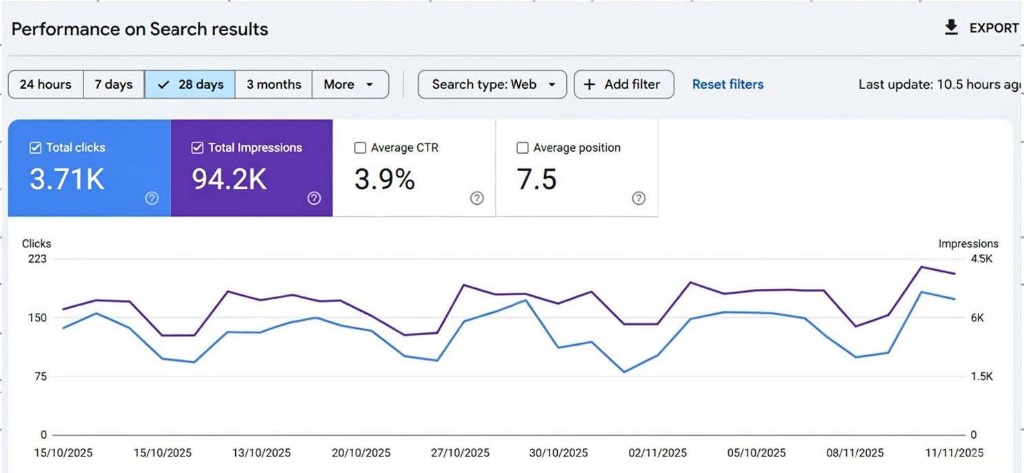The height and width of the screenshot is (473, 1024).
Task: Select the 24 hours range
Action: pyautogui.click(x=46, y=84)
